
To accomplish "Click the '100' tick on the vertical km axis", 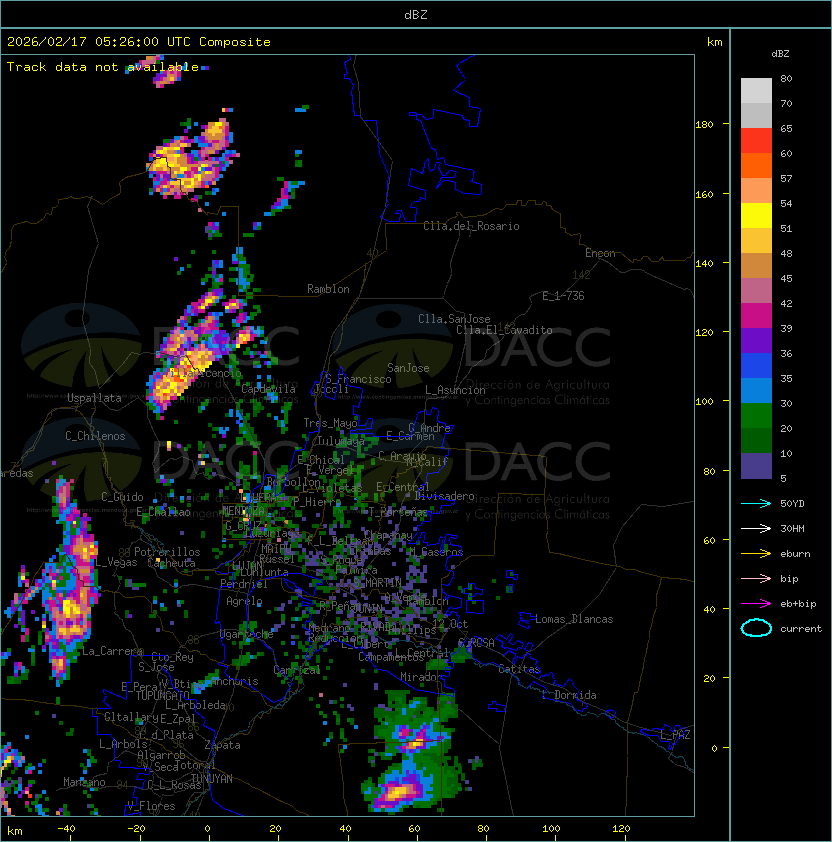I will click(x=704, y=402).
